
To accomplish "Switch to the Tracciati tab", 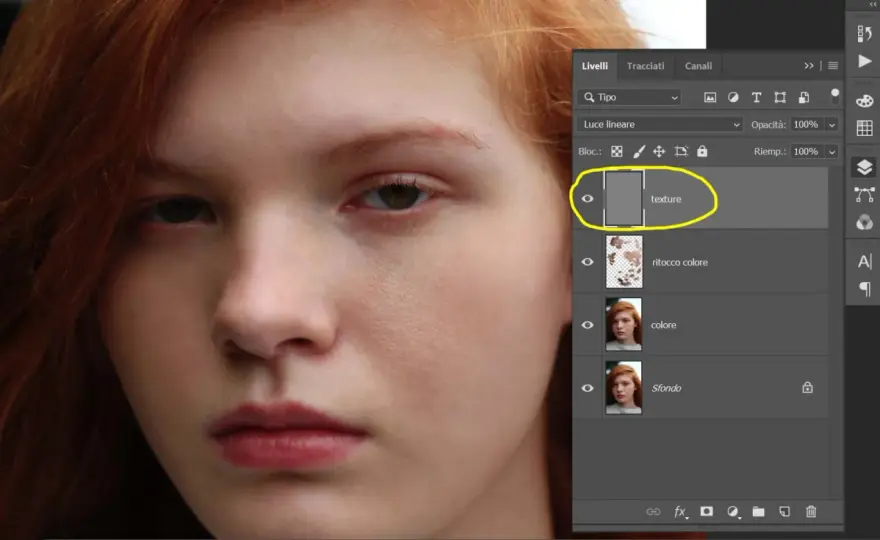I will [645, 66].
